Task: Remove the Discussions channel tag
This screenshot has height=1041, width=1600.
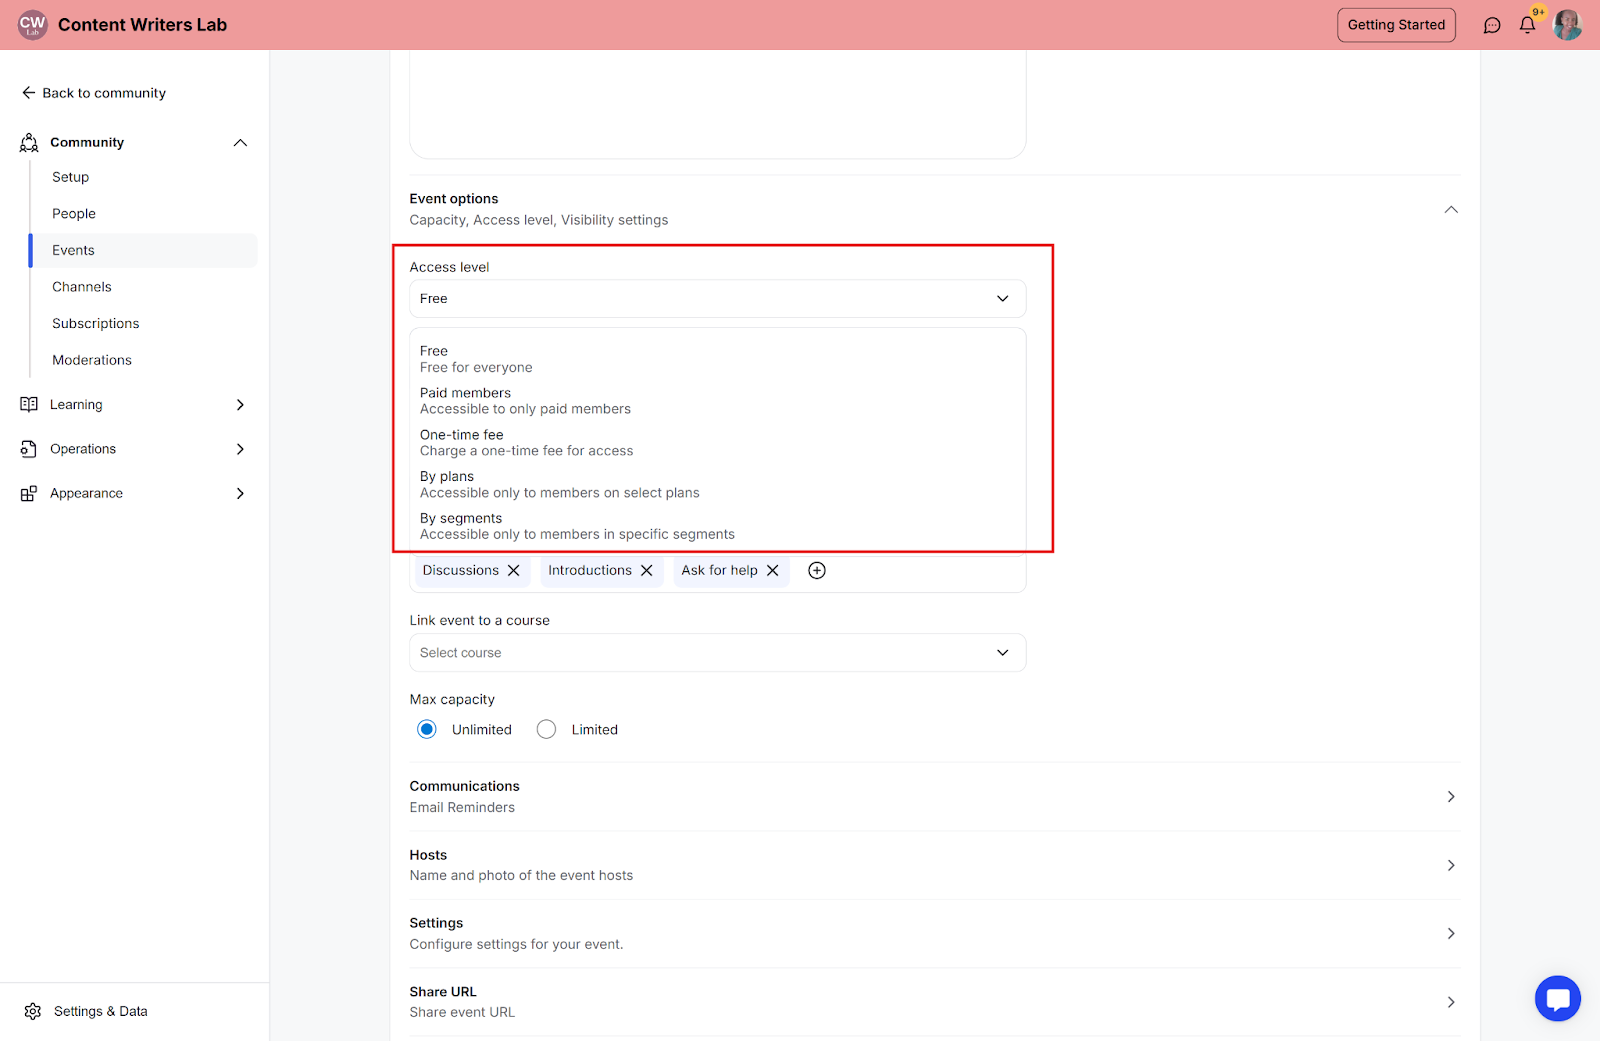Action: pos(514,571)
